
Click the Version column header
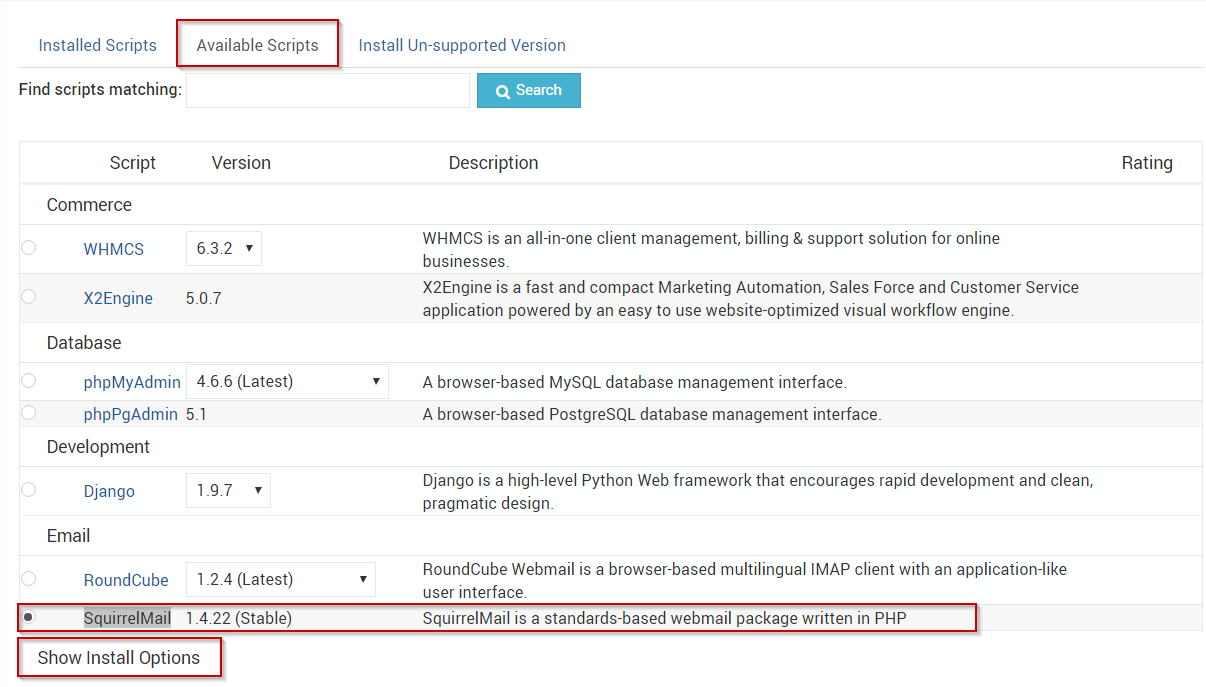[241, 163]
